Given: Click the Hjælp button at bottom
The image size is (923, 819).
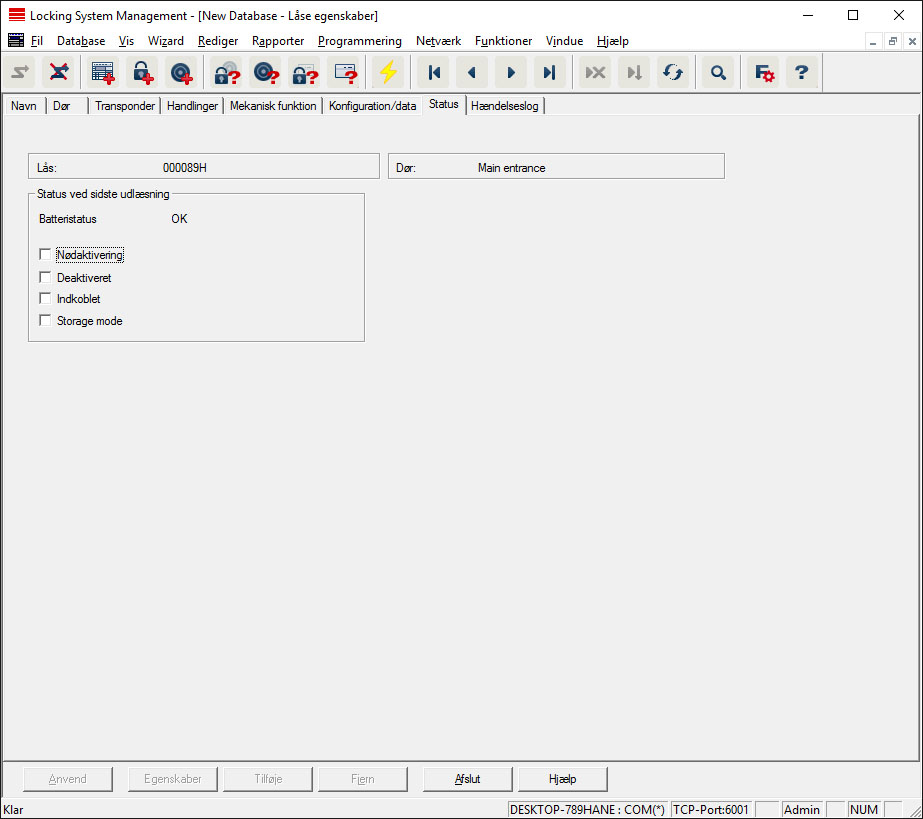Looking at the screenshot, I should tap(562, 779).
